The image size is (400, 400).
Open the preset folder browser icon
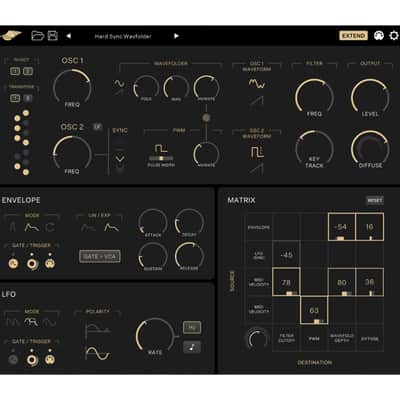click(x=37, y=35)
